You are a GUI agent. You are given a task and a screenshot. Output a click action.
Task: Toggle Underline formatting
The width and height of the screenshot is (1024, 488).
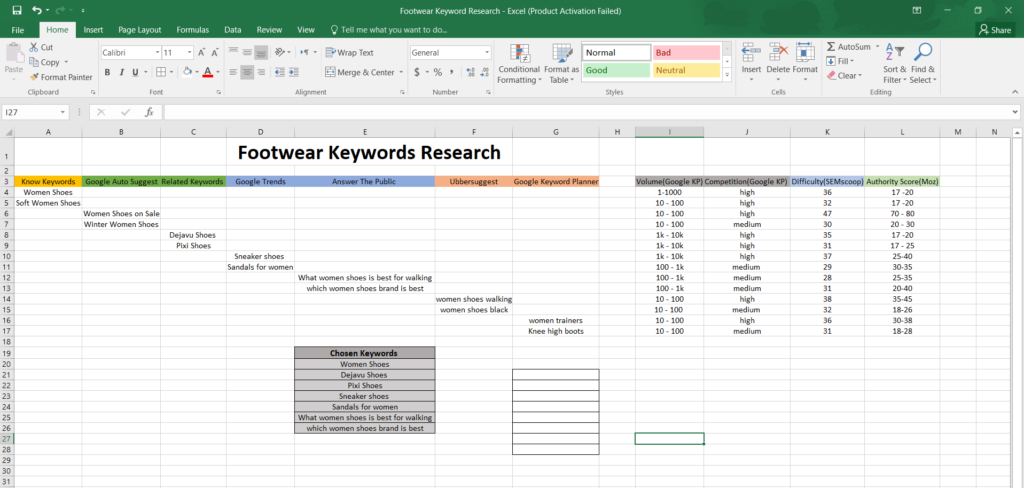click(x=135, y=73)
